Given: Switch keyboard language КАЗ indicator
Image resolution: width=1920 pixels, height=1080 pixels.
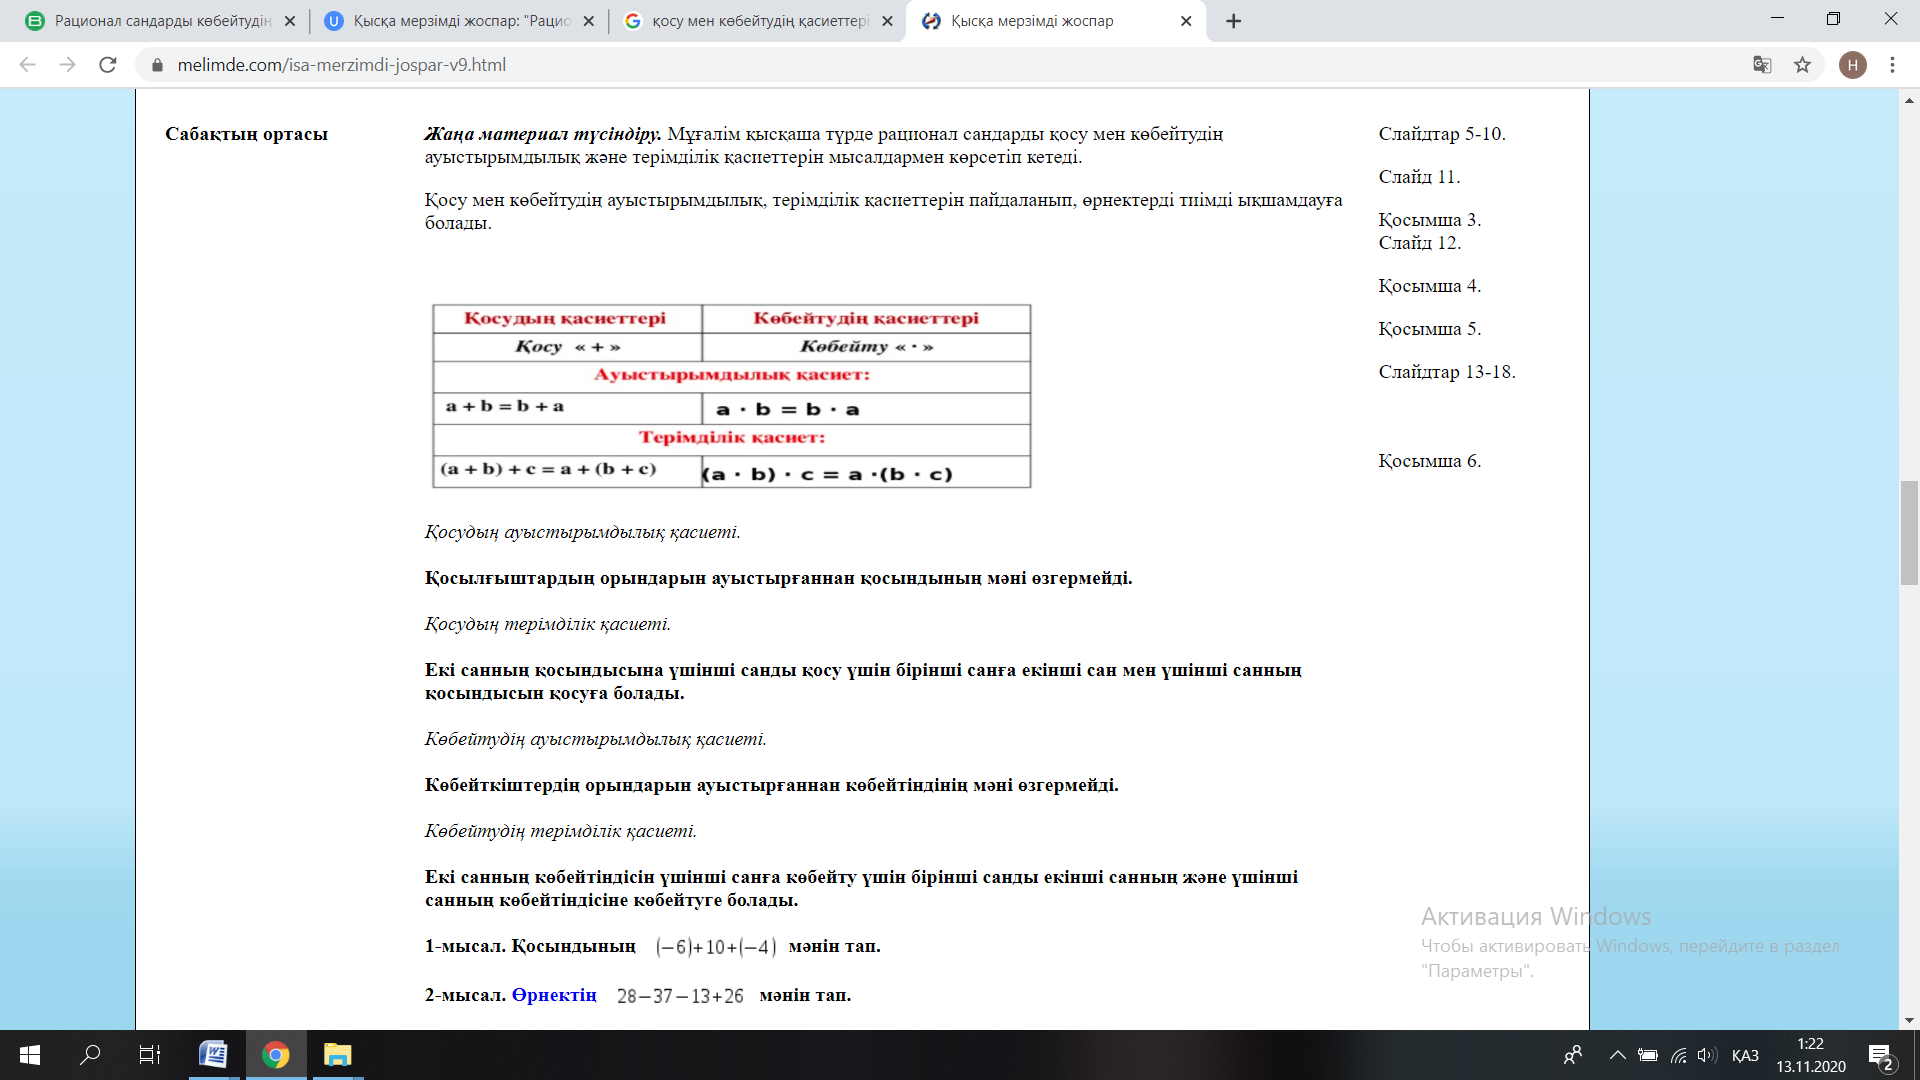Looking at the screenshot, I should point(1745,1056).
